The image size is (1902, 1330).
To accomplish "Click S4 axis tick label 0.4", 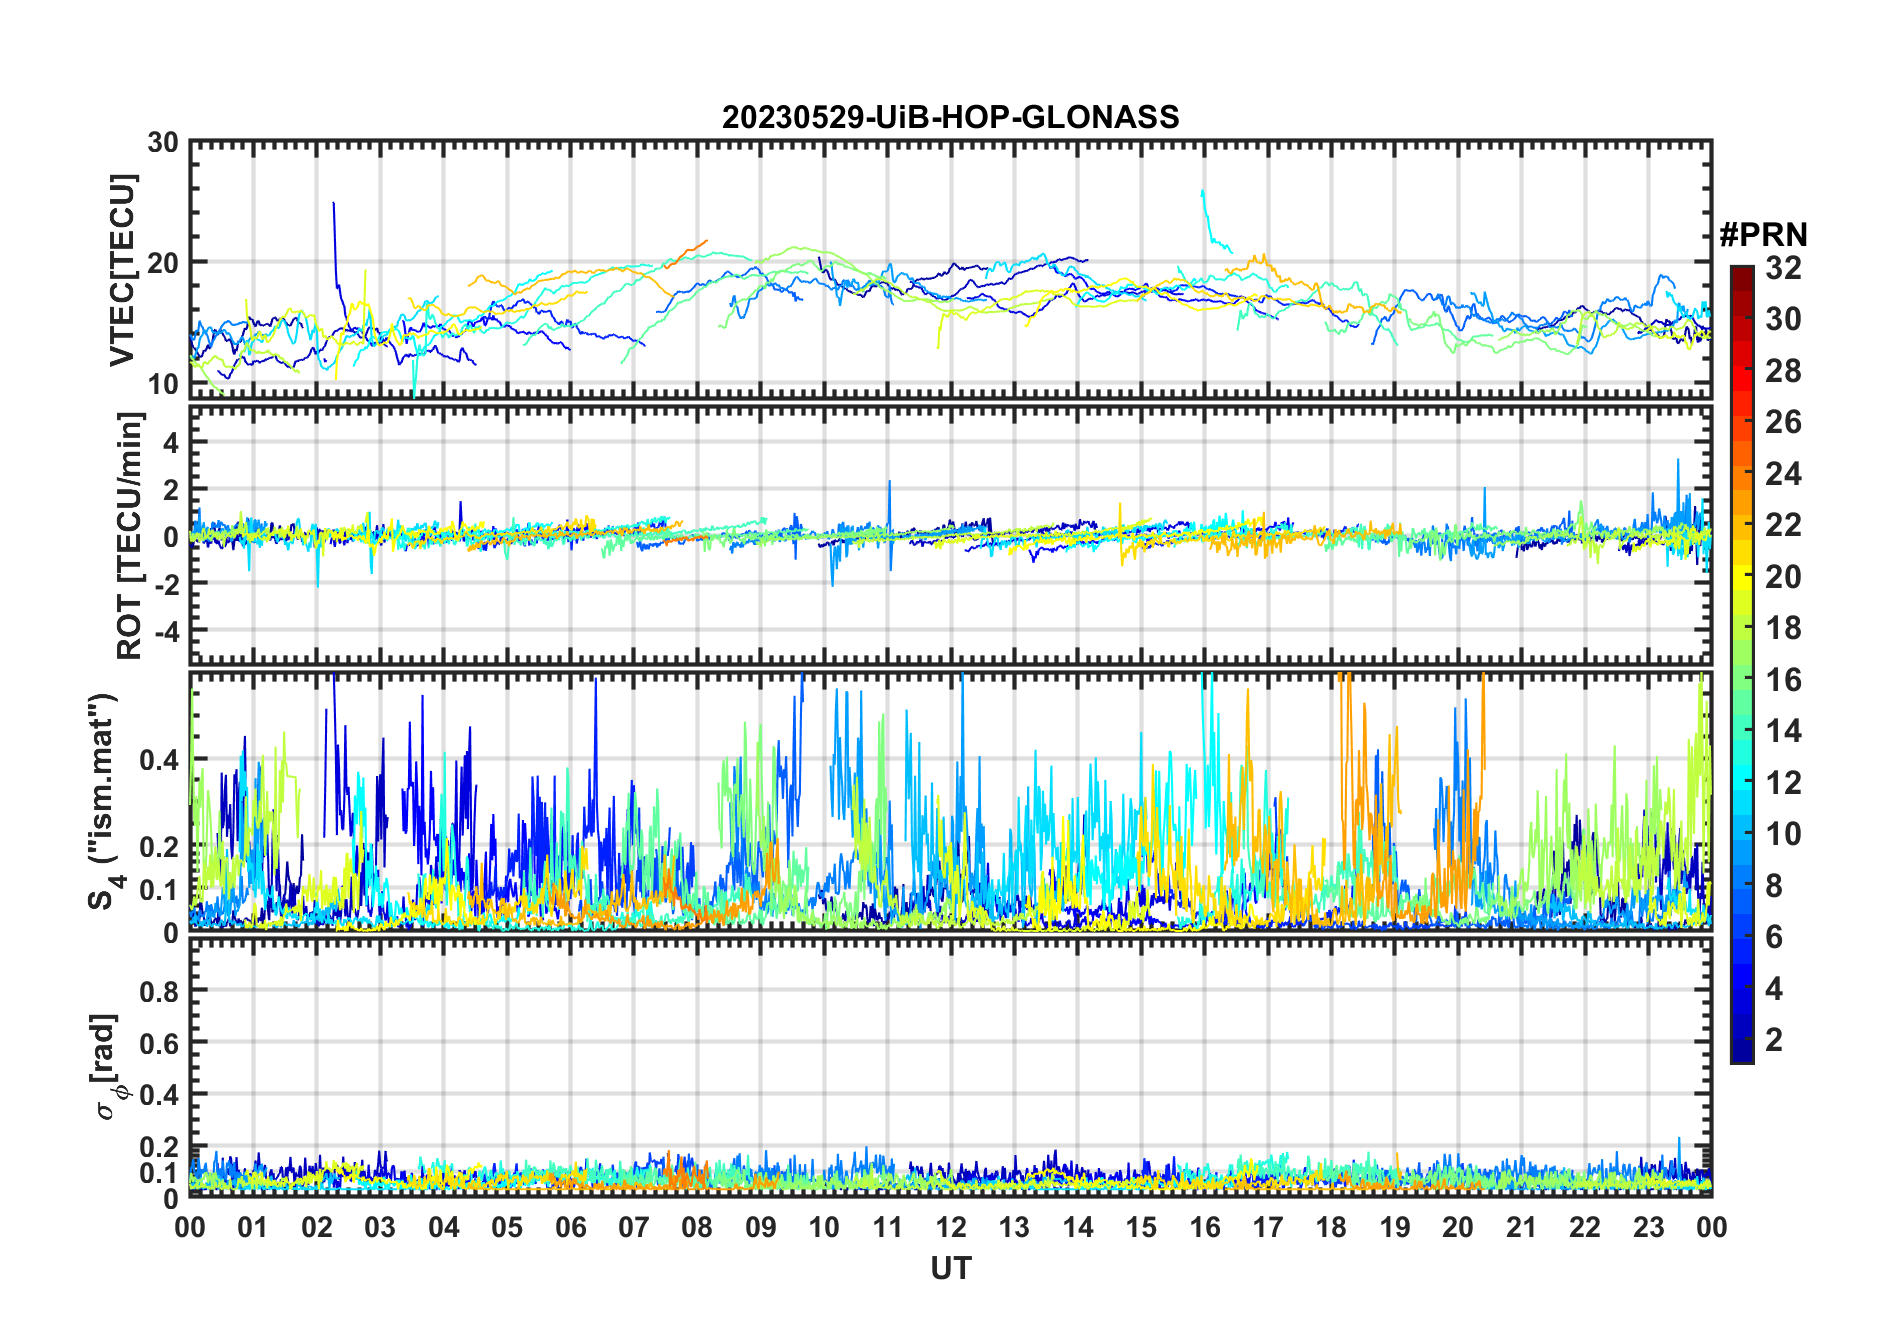I will (159, 760).
